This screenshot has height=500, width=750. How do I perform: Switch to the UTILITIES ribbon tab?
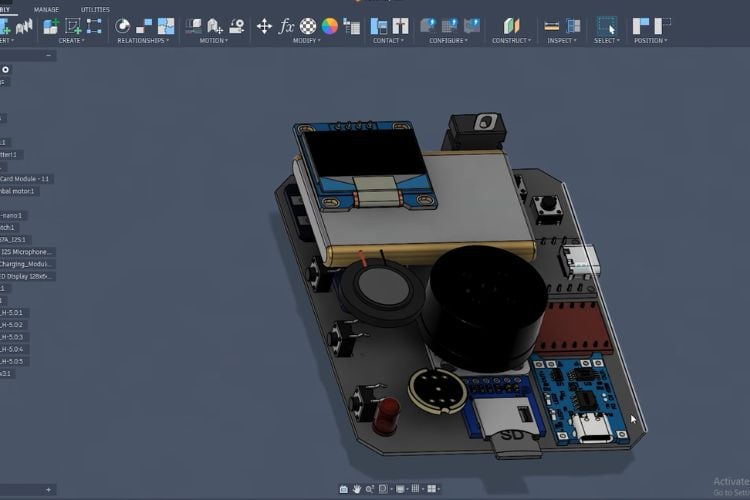[95, 10]
